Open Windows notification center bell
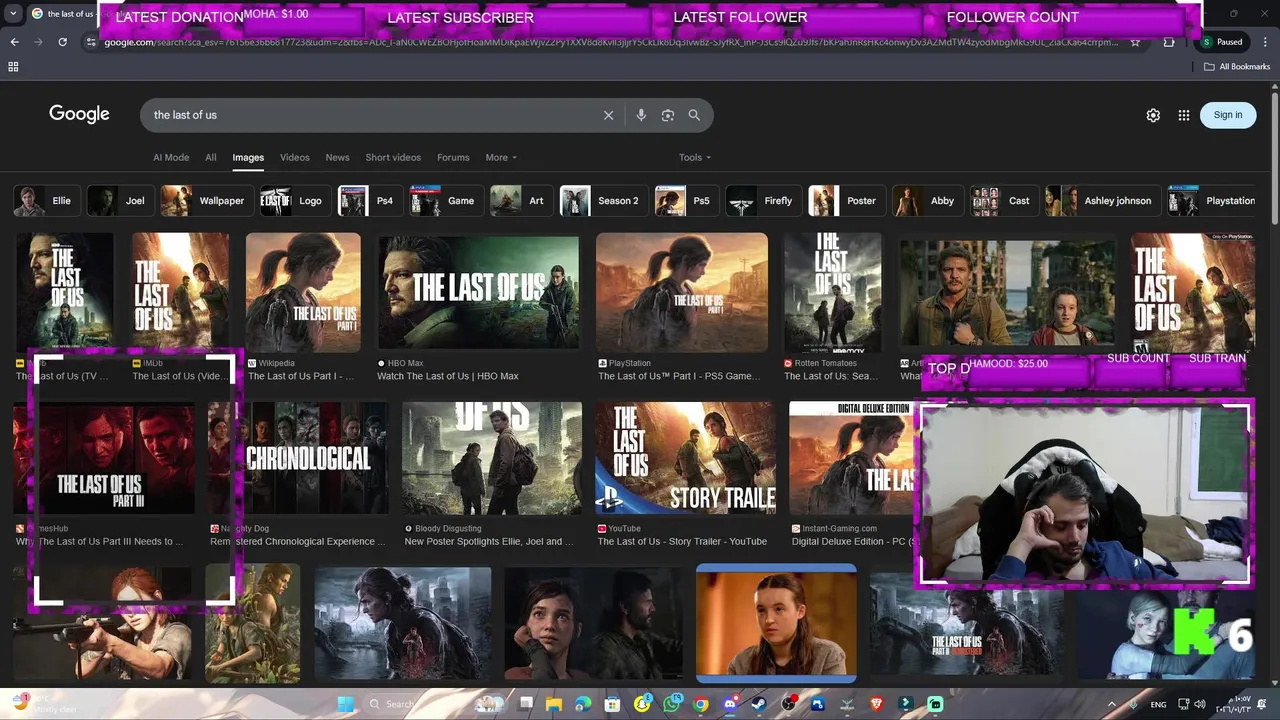This screenshot has width=1280, height=720. click(1264, 704)
